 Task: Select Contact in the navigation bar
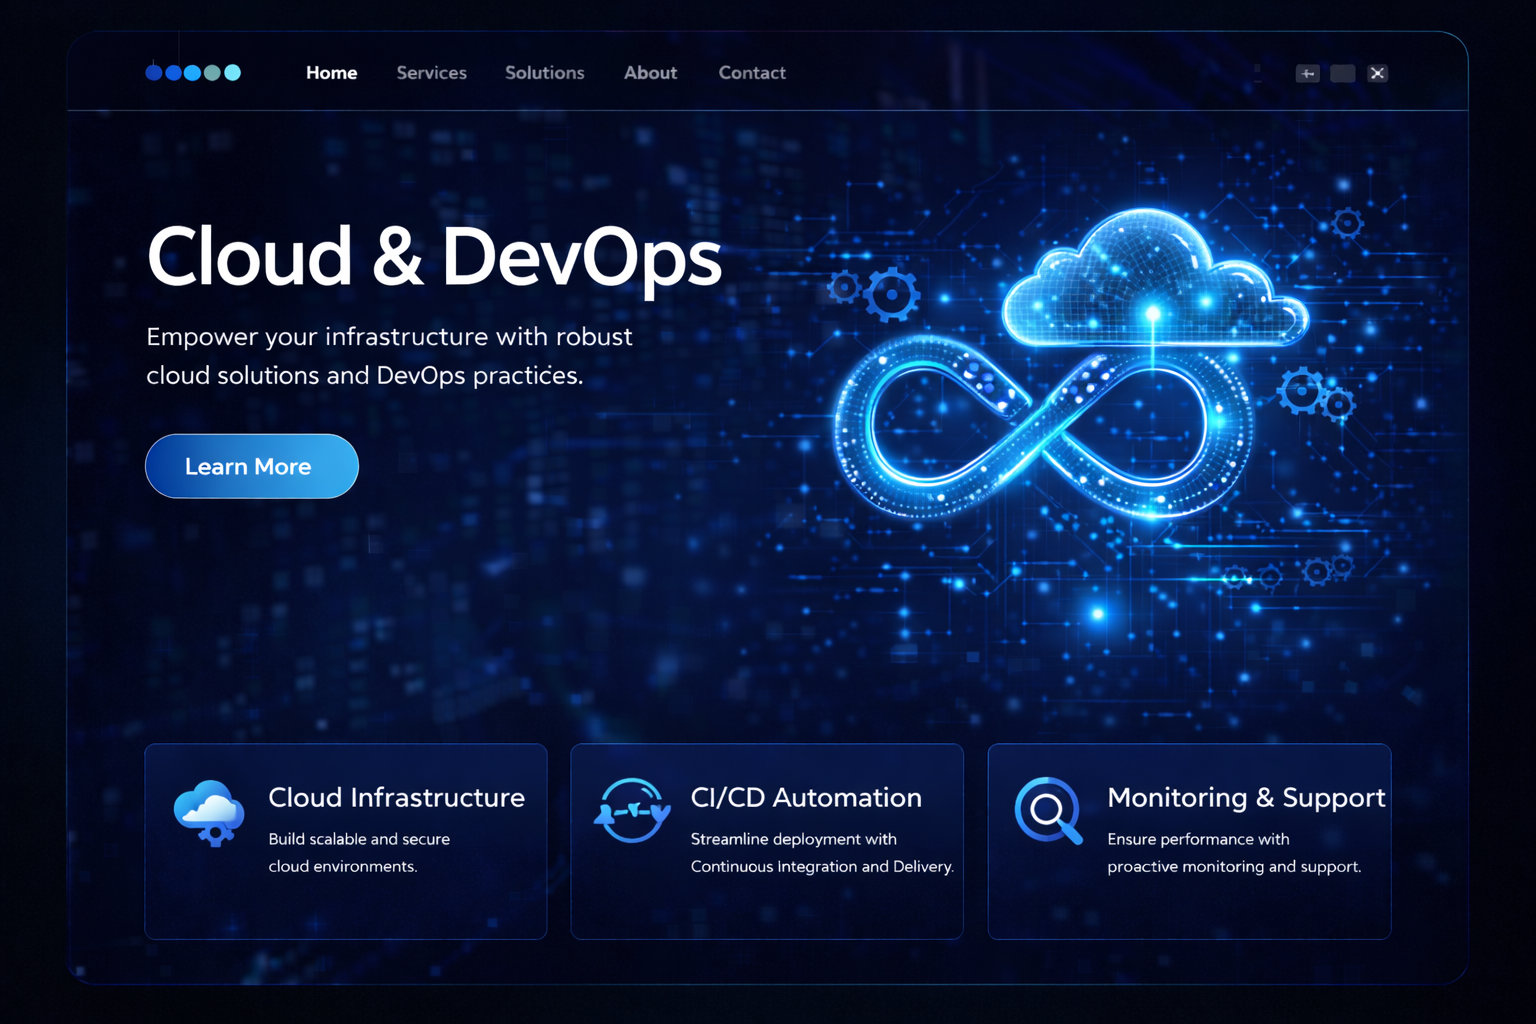[752, 73]
